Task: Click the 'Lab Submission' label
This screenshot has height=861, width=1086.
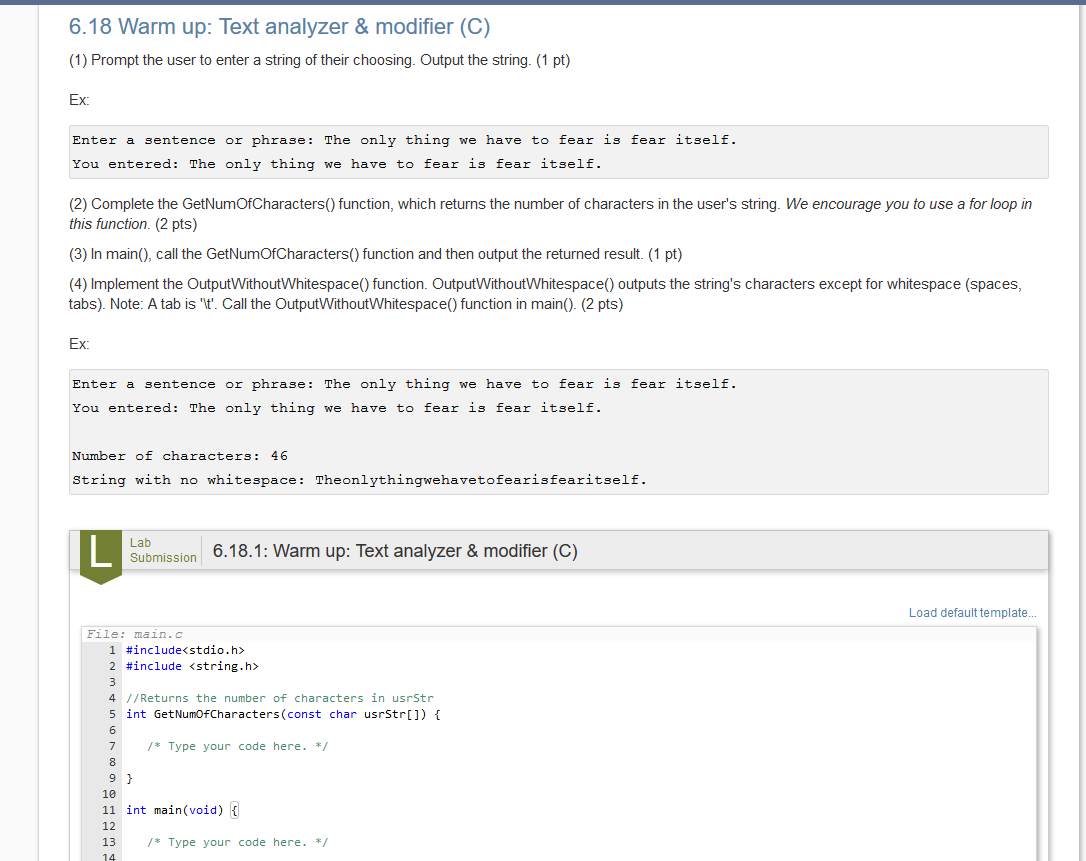Action: click(x=162, y=550)
